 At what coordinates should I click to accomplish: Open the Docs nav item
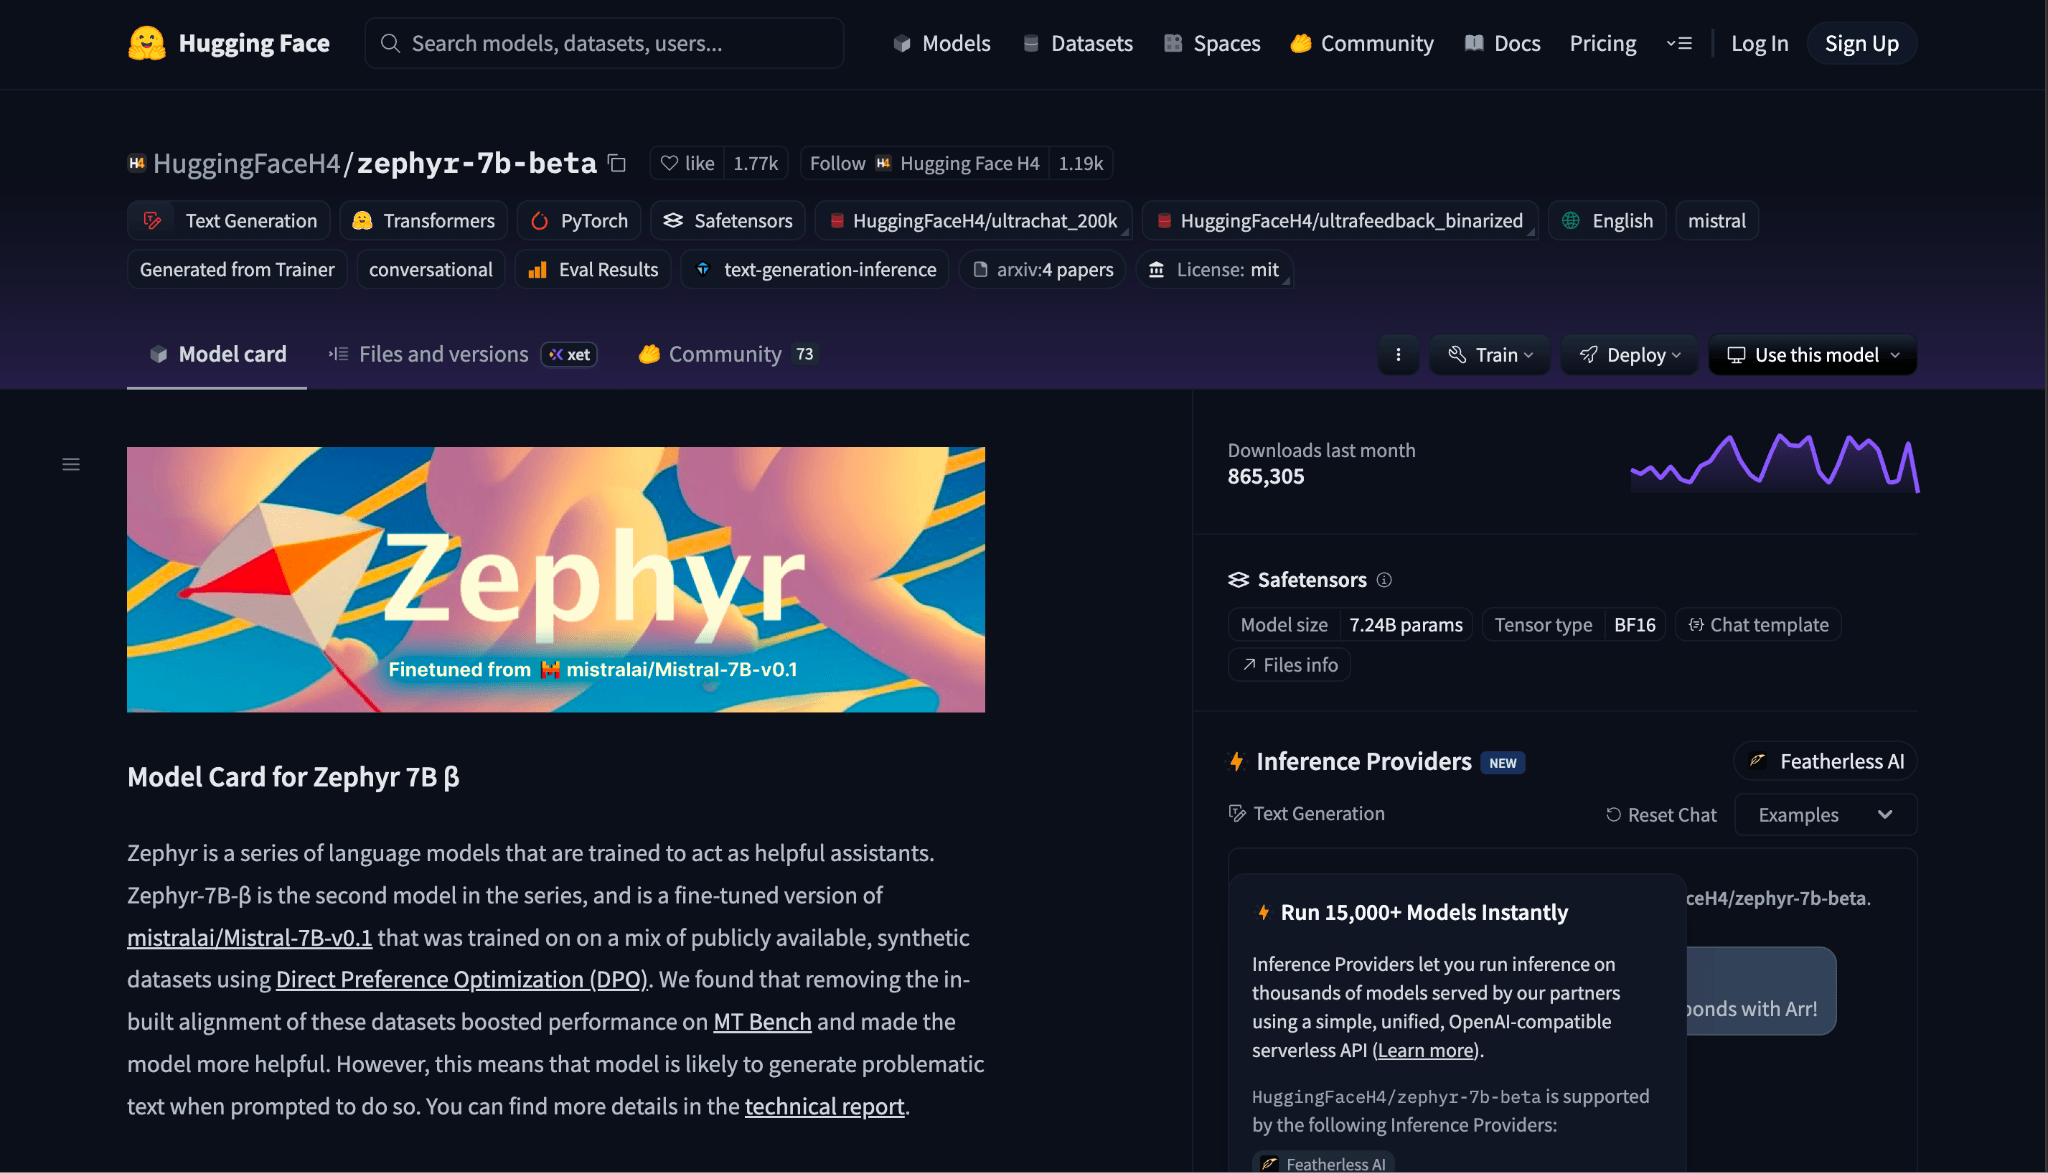(x=1502, y=43)
